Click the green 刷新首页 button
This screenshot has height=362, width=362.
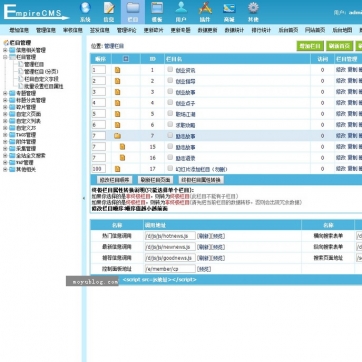point(339,46)
